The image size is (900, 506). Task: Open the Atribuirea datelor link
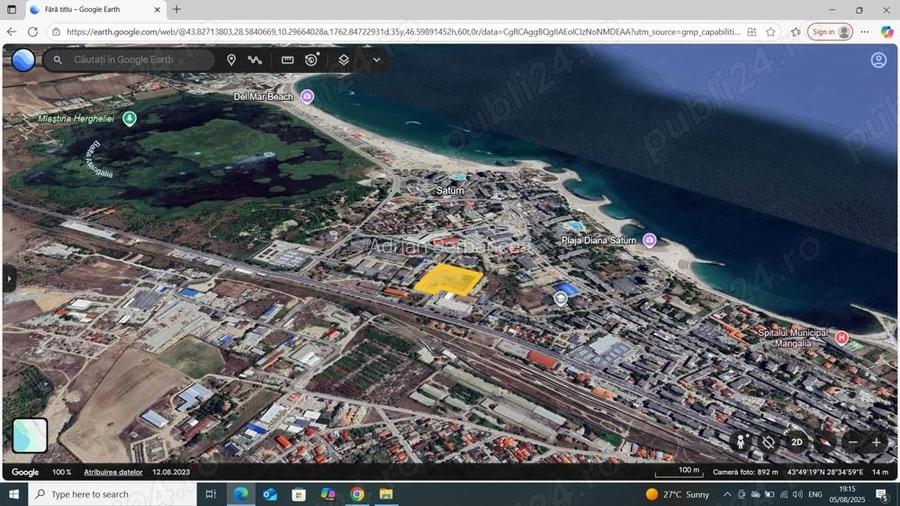click(x=113, y=472)
